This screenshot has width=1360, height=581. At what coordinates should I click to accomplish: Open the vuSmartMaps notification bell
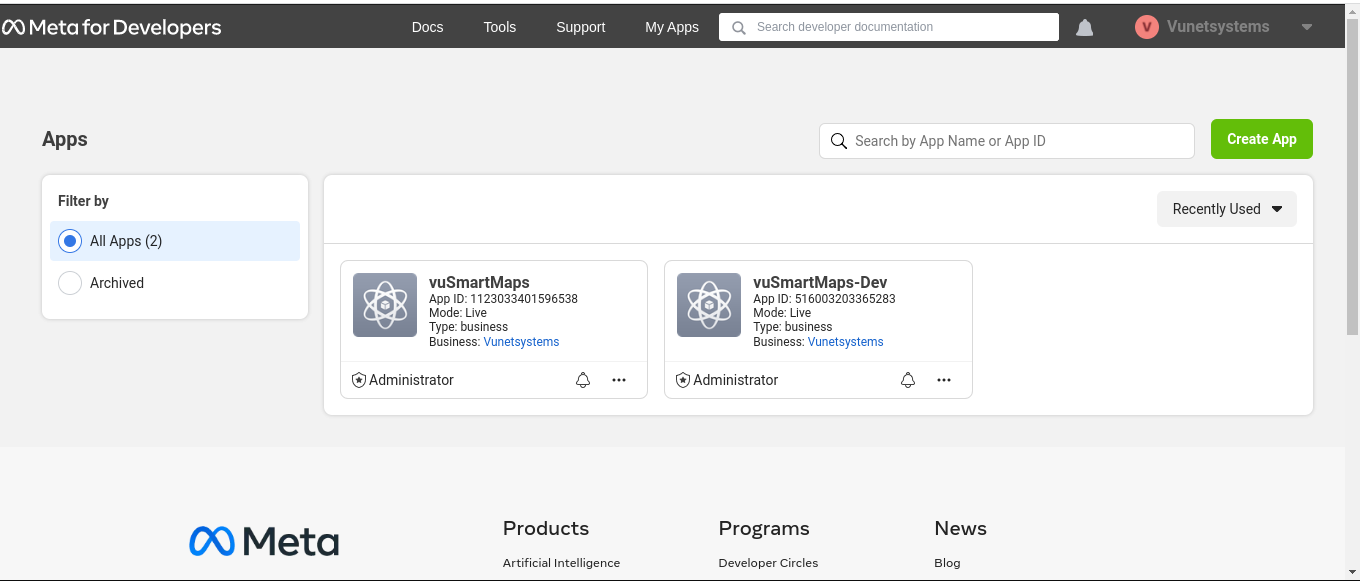[583, 380]
